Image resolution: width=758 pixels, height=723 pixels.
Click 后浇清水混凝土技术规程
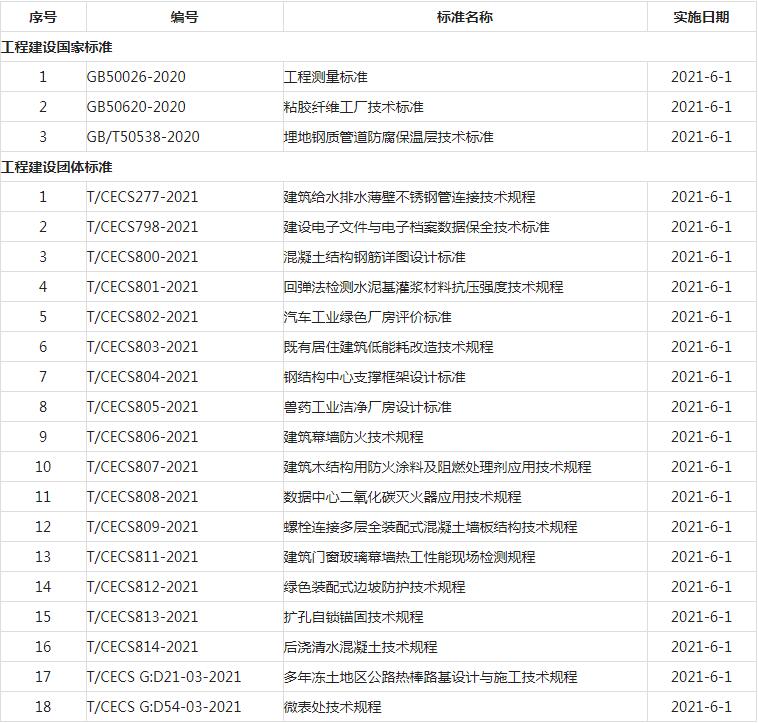pos(361,646)
